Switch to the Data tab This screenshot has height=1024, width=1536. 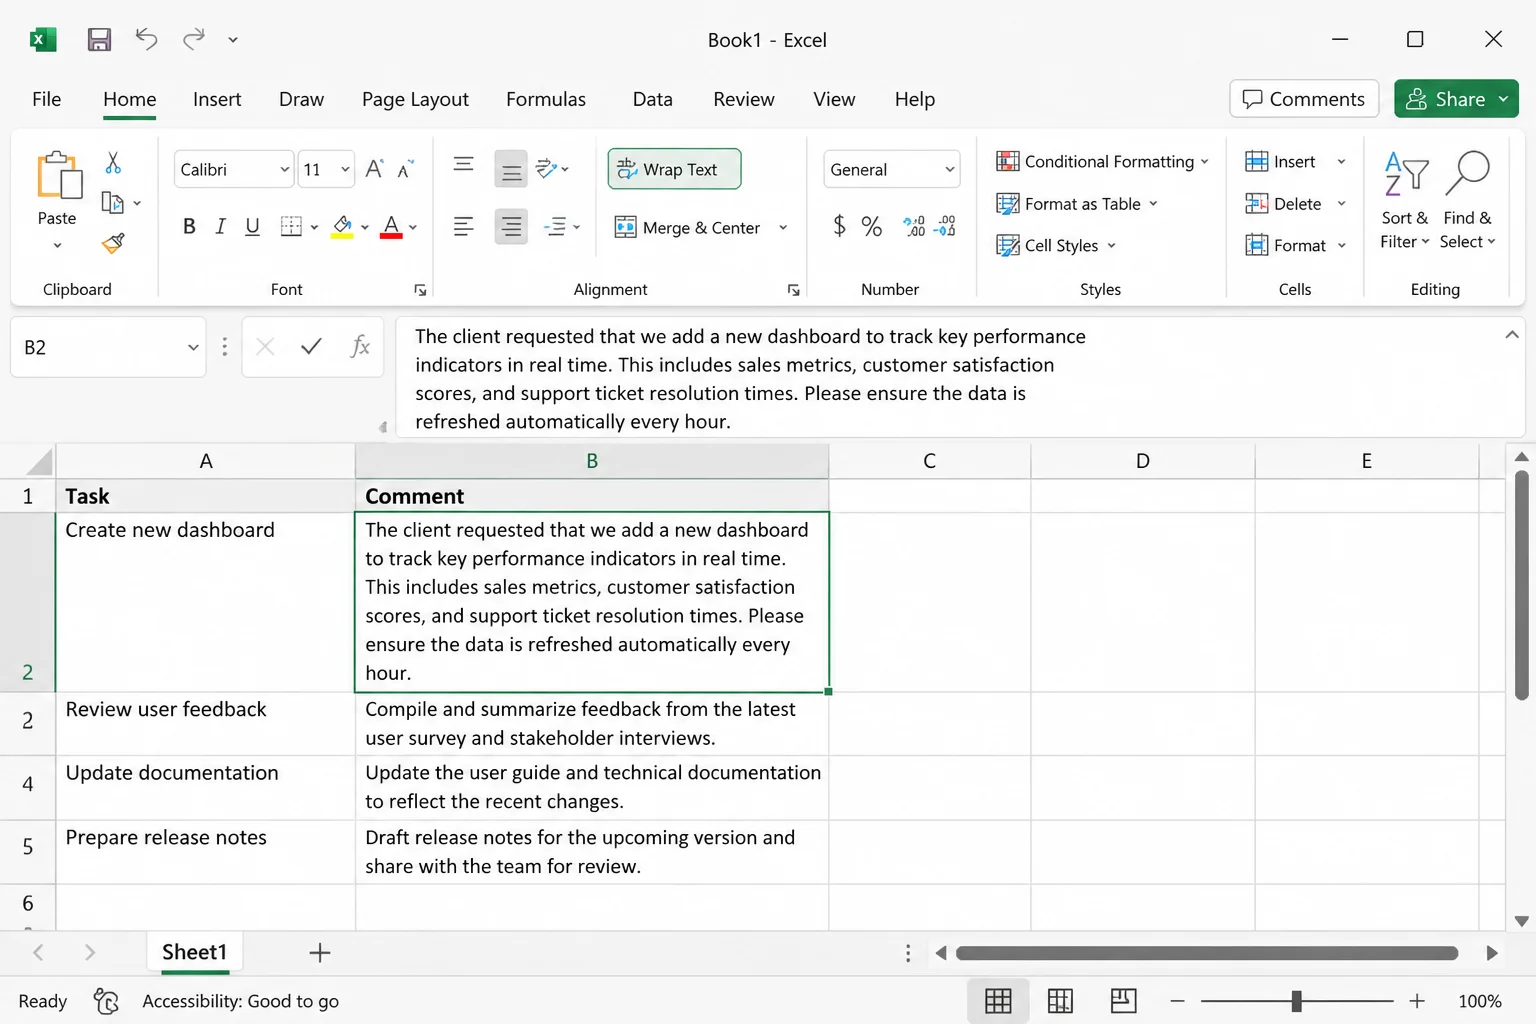point(652,99)
